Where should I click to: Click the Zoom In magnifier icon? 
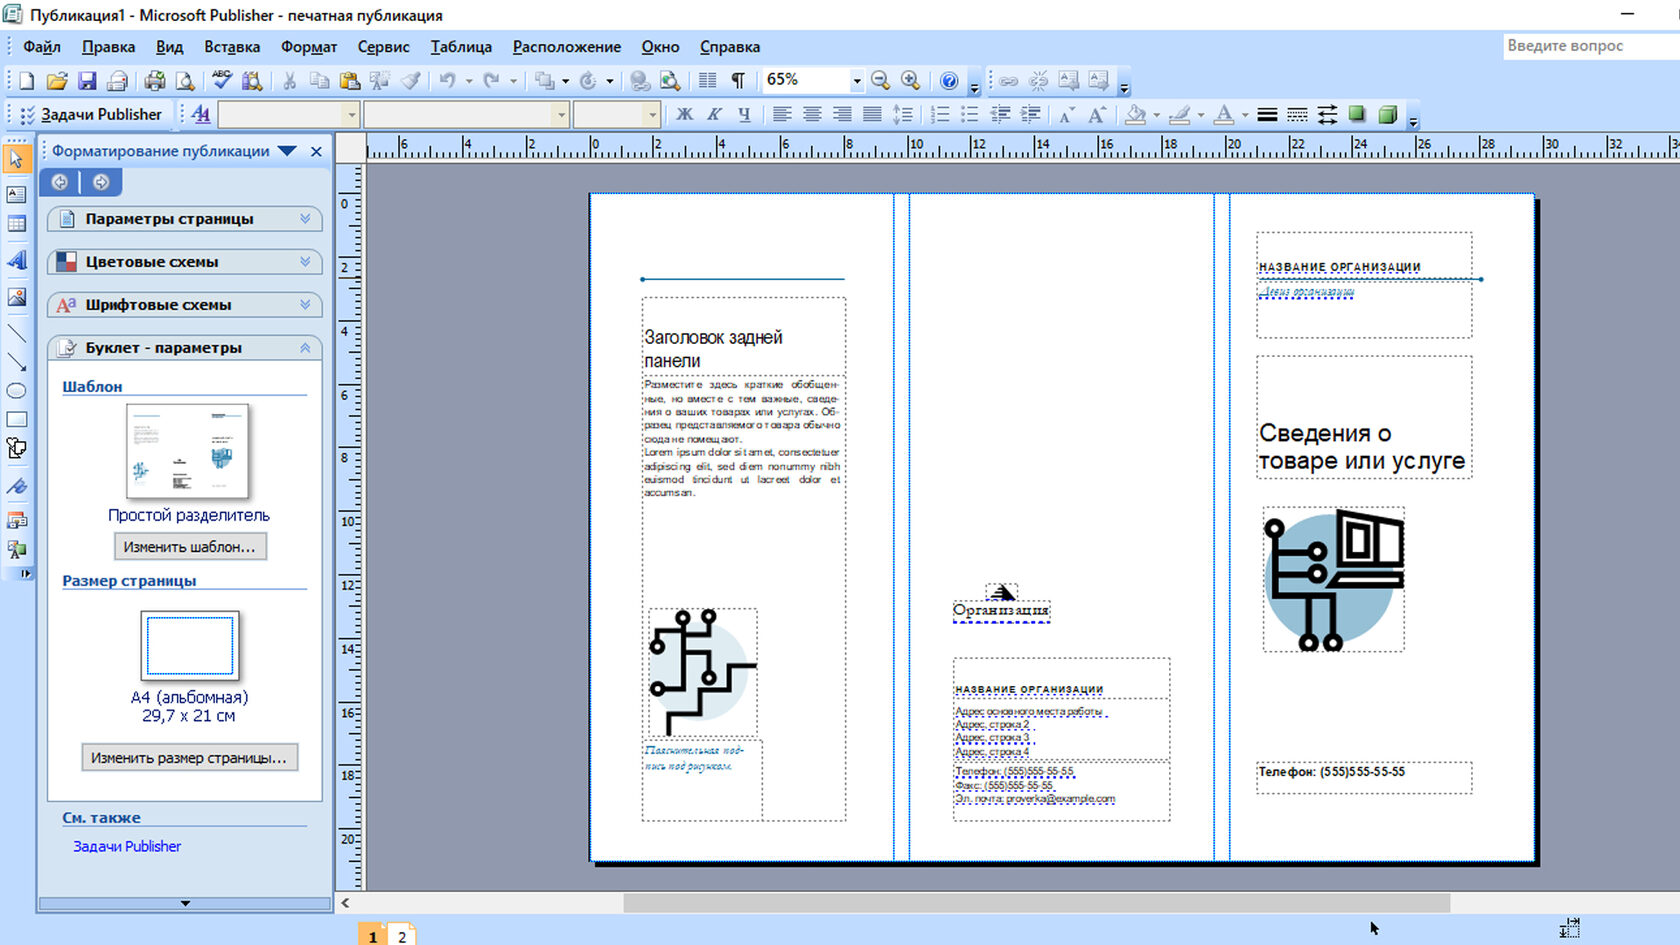(910, 81)
